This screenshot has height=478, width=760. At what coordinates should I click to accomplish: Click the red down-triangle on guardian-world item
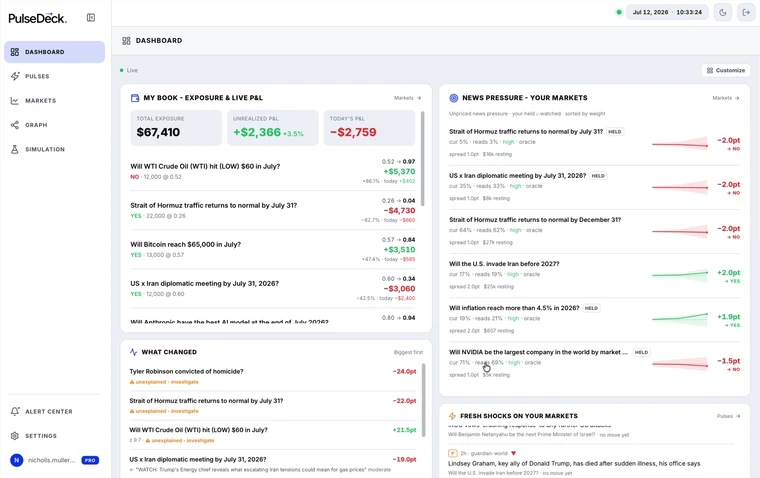514,454
